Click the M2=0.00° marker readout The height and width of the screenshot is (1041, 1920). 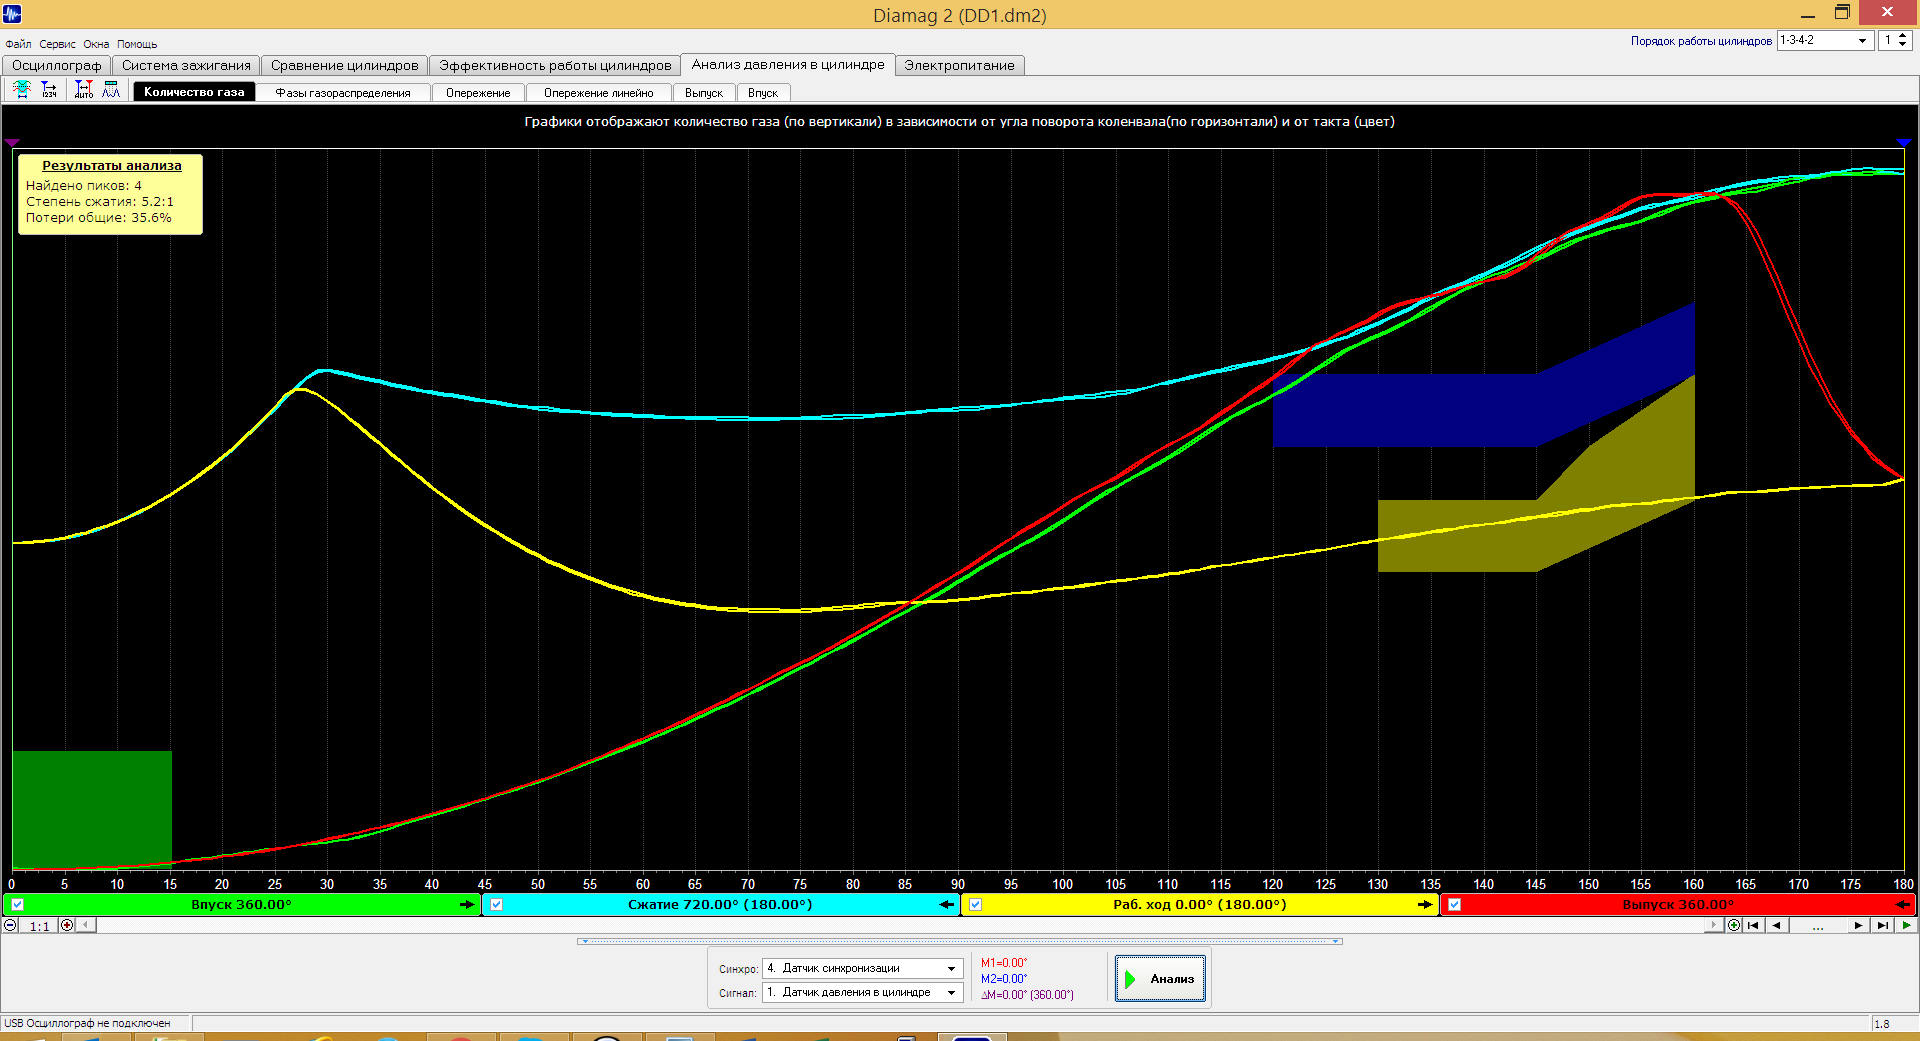click(x=1004, y=979)
